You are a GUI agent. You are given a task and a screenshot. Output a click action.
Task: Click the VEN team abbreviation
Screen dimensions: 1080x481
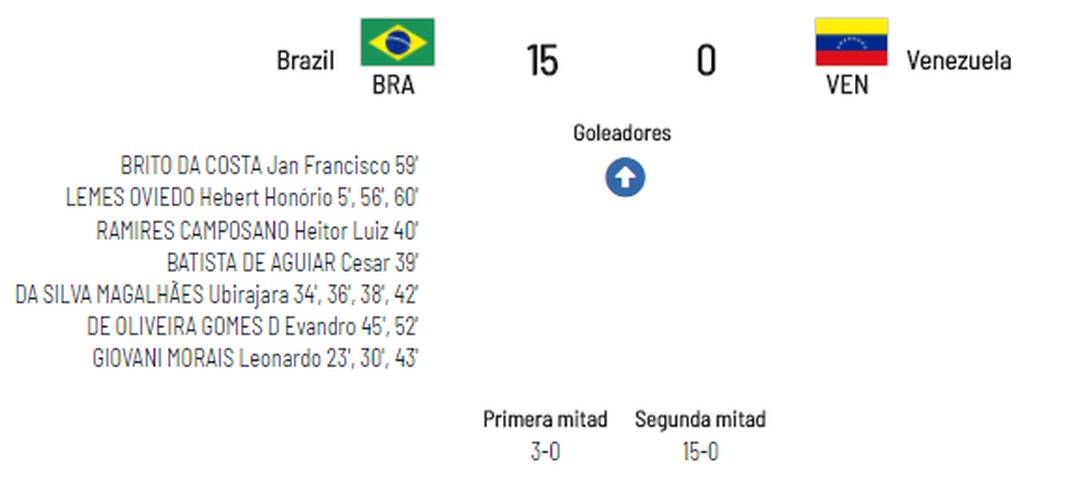click(847, 86)
